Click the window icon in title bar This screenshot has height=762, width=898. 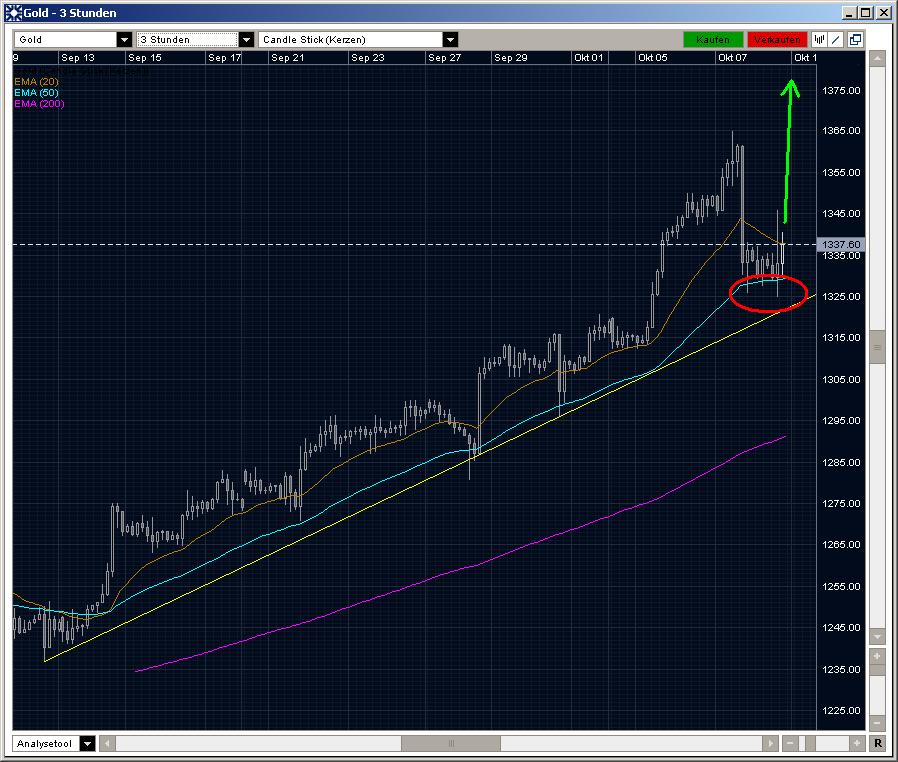coord(13,13)
